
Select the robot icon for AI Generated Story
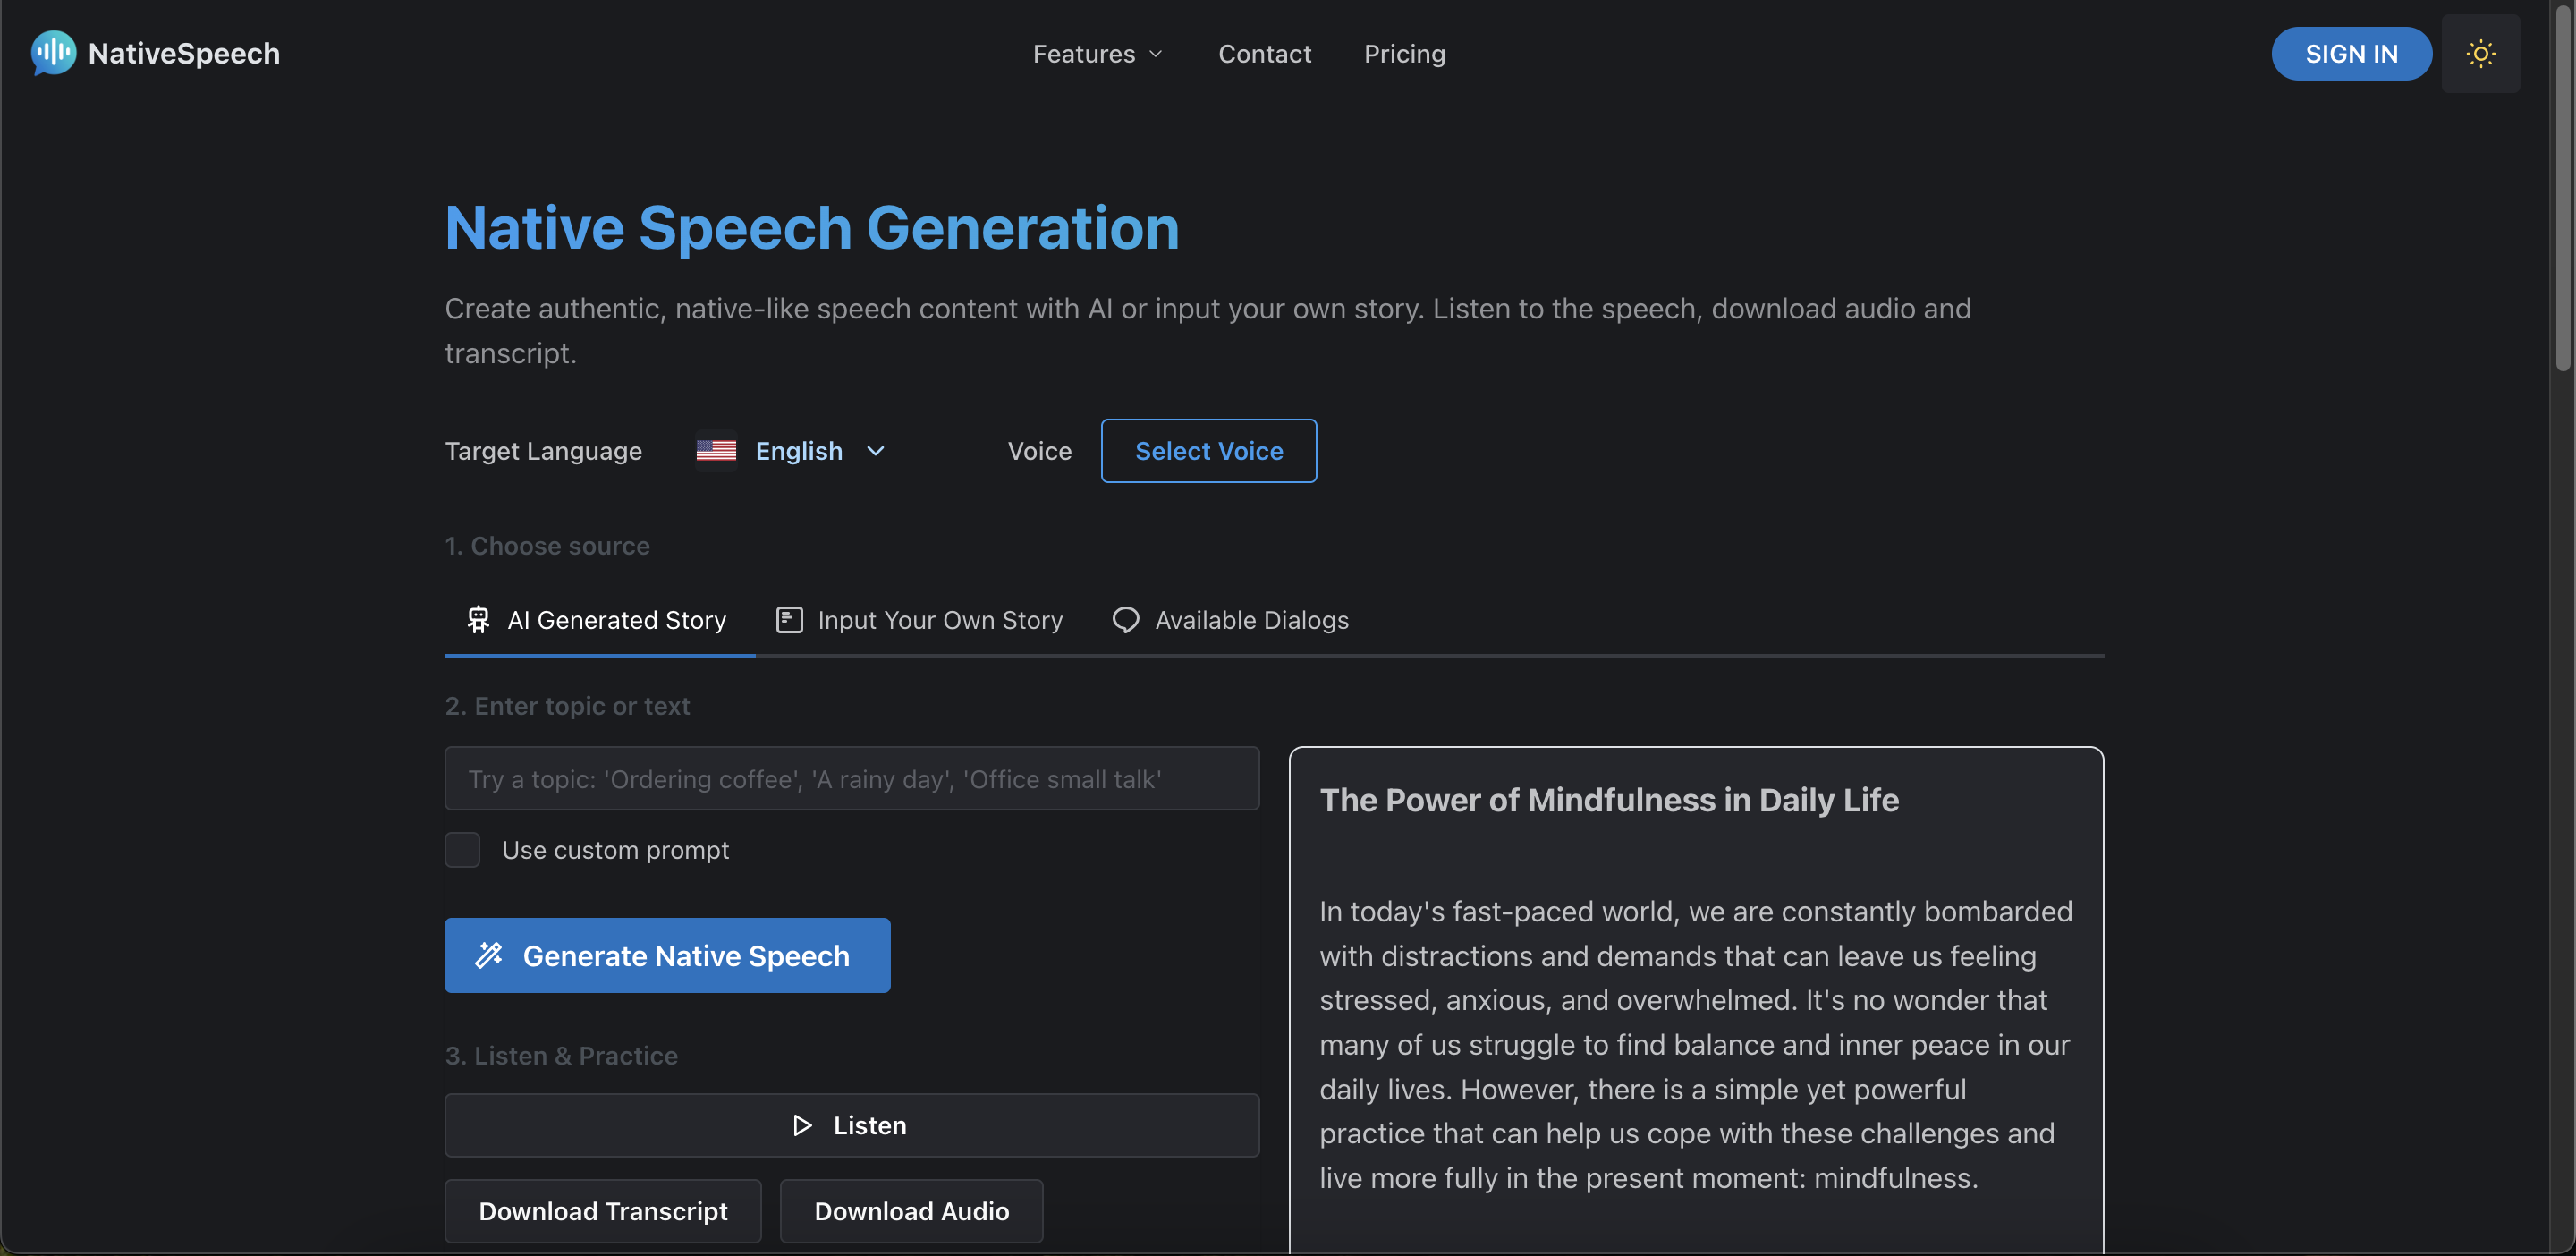tap(478, 619)
